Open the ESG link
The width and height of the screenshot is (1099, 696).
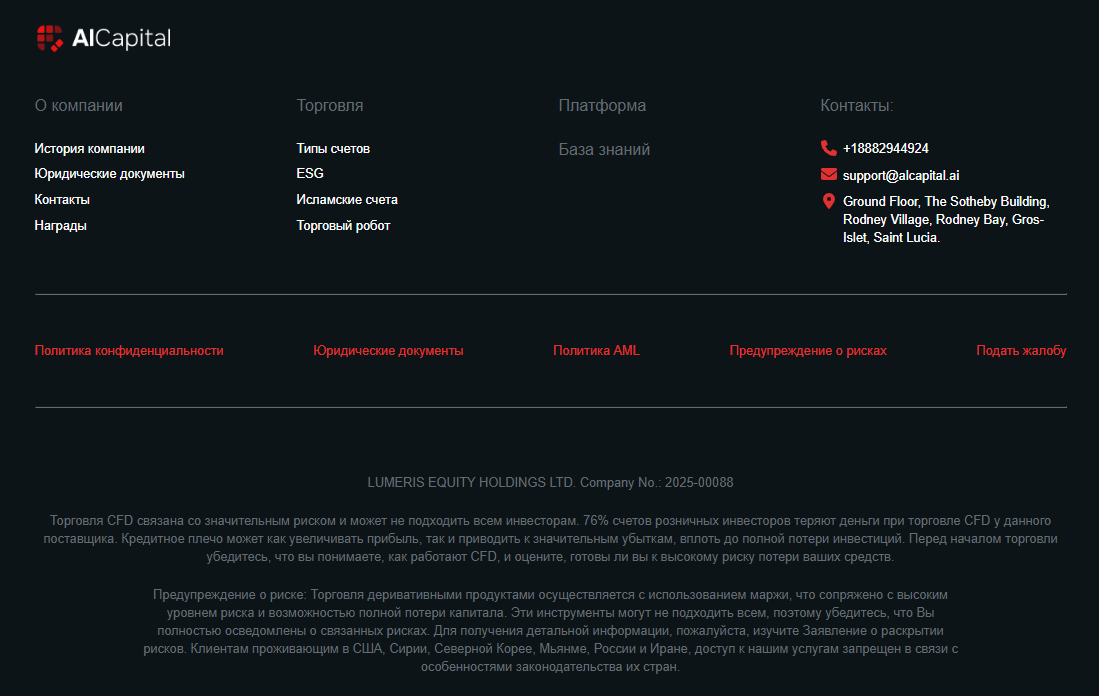(310, 174)
